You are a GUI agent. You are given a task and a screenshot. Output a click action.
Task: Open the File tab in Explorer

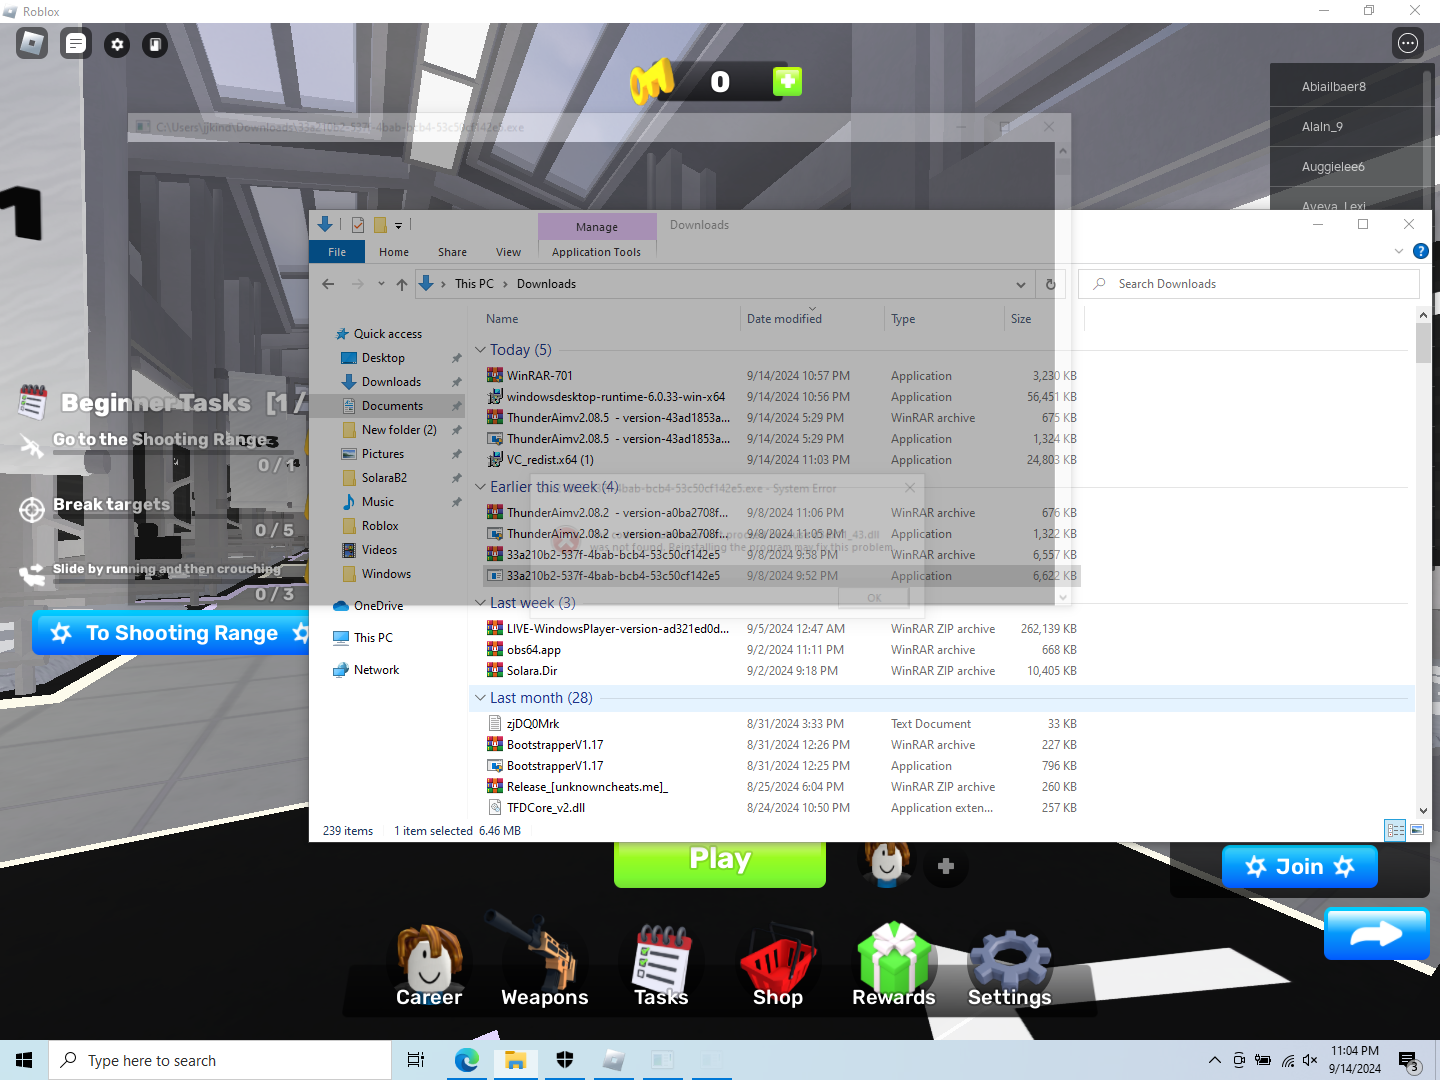click(337, 252)
